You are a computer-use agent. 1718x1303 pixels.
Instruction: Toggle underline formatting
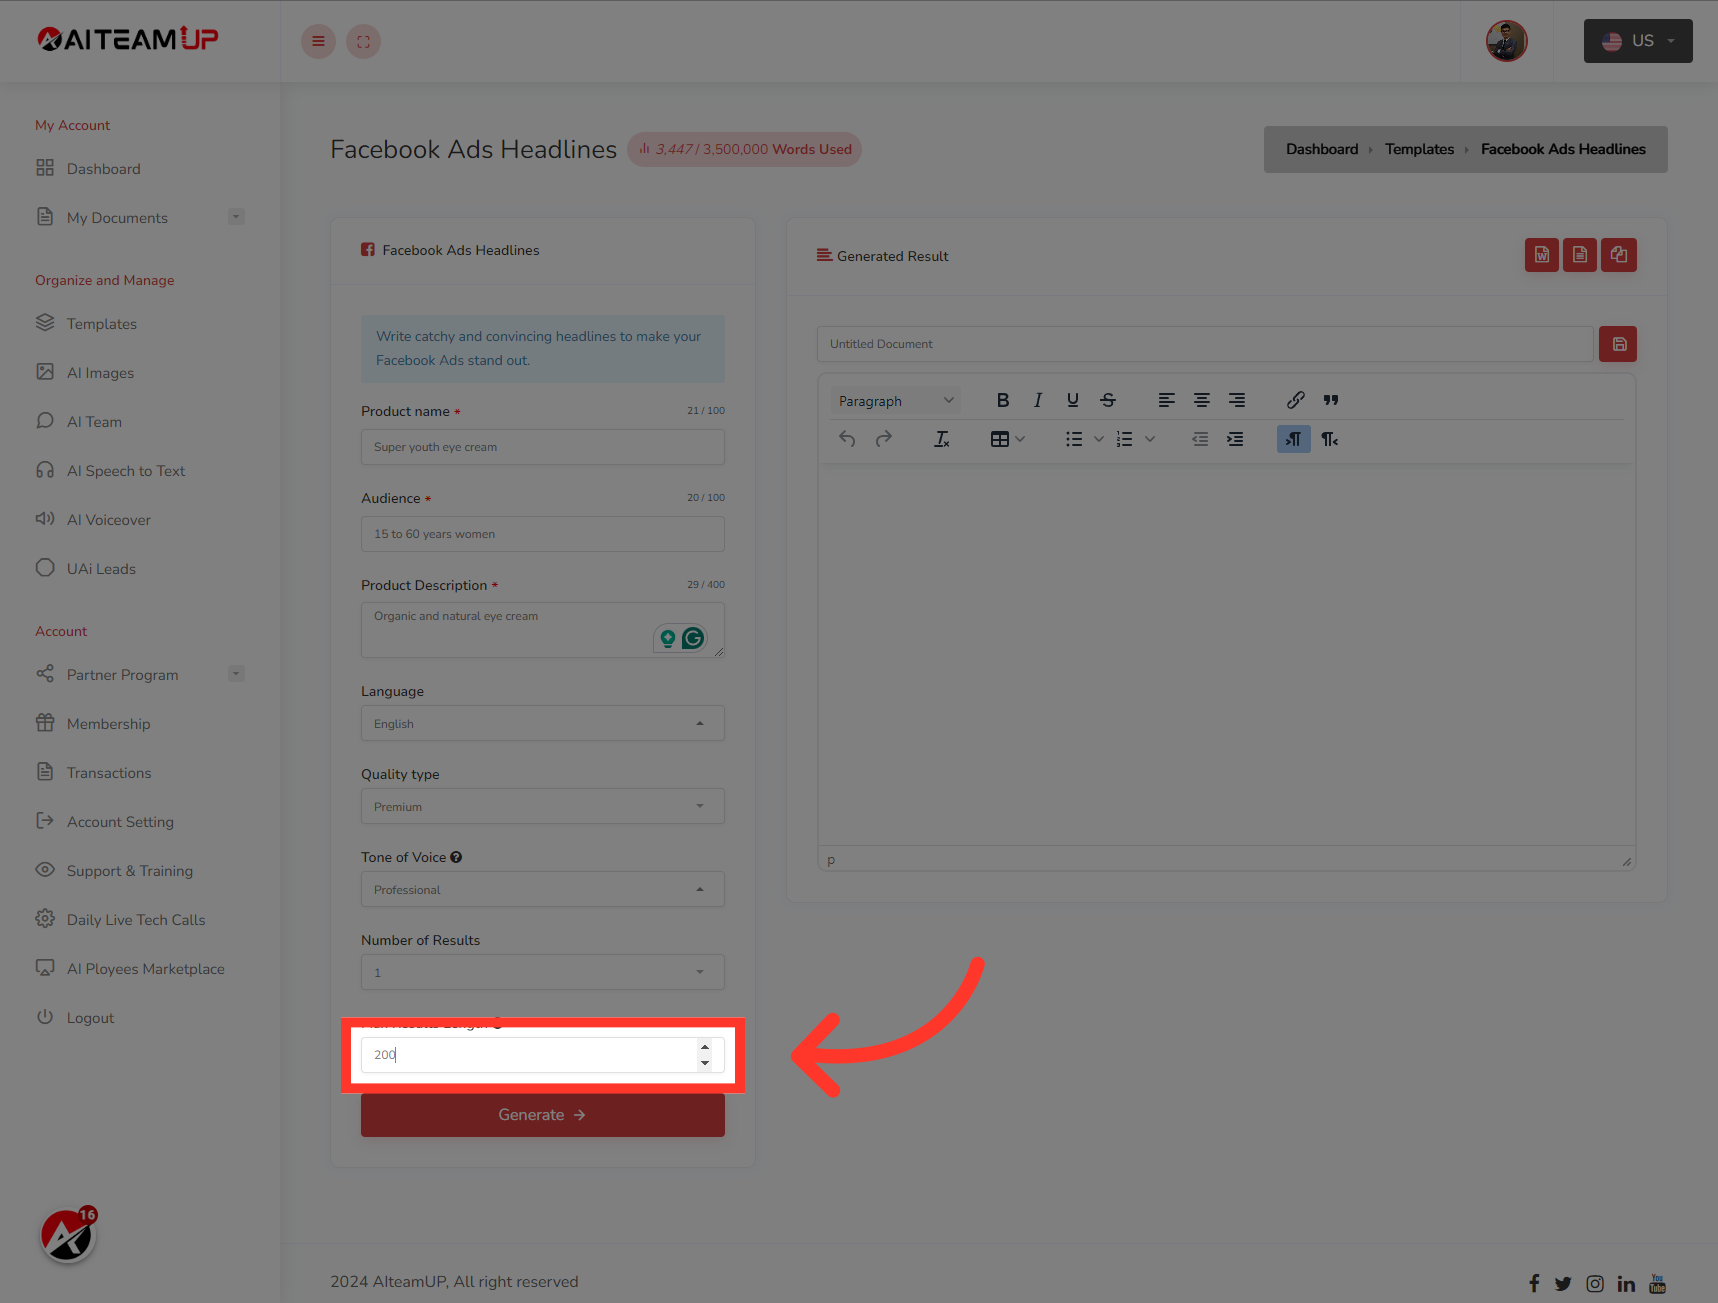click(1072, 400)
